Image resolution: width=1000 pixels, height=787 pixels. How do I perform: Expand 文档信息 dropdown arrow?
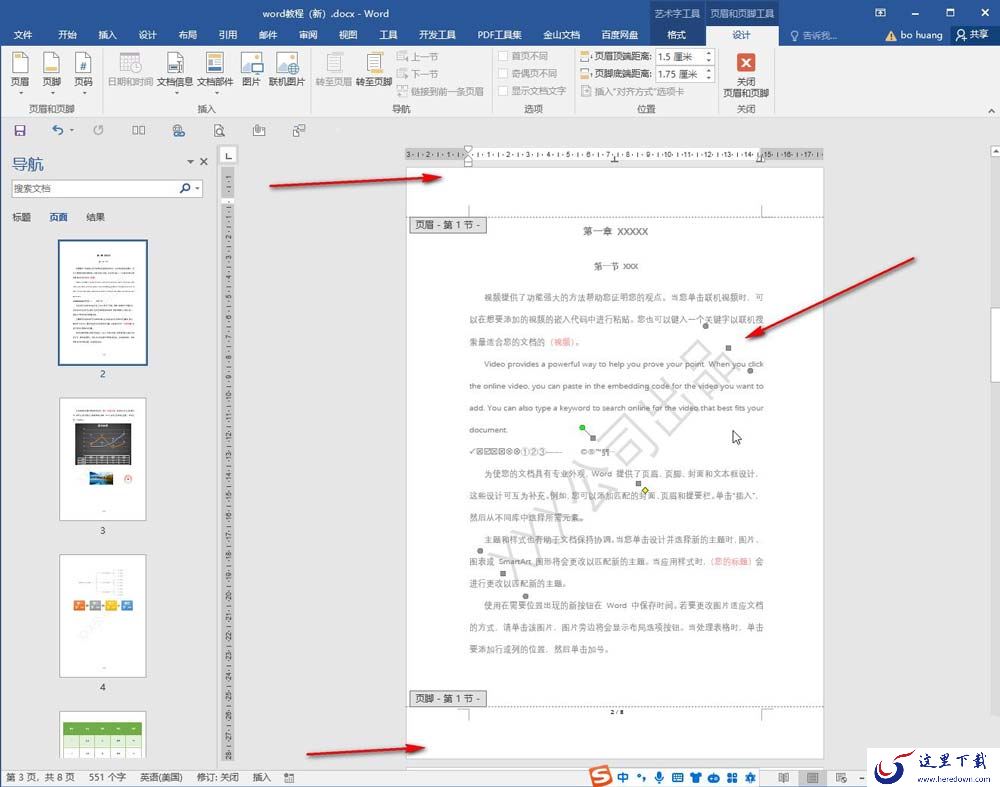[x=176, y=93]
